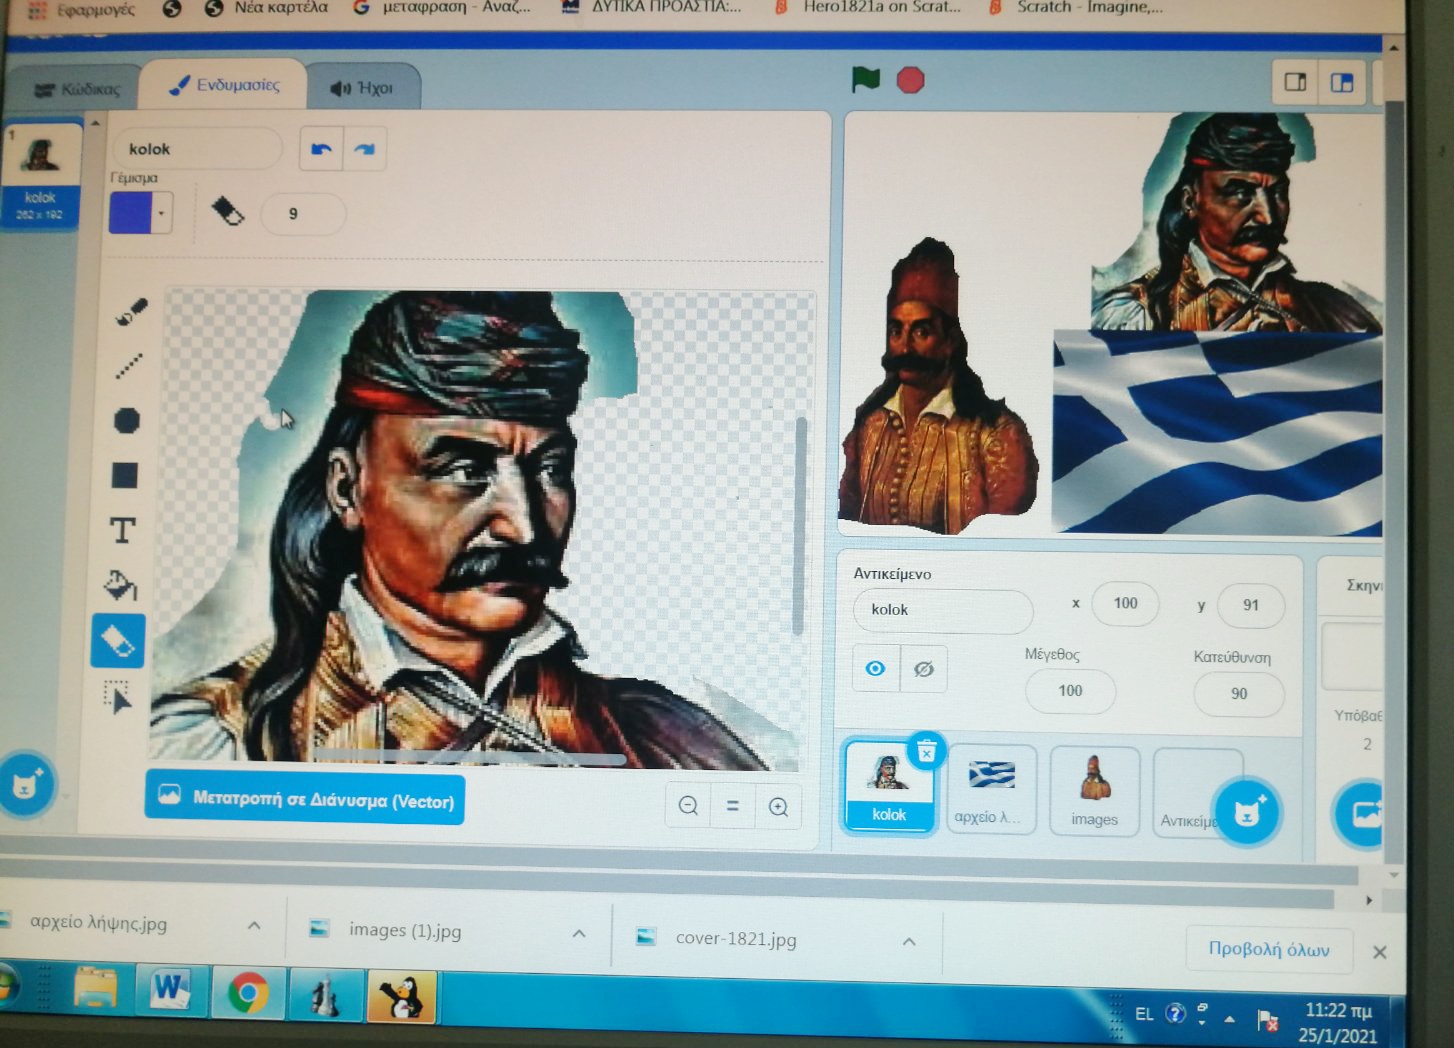Open Νέα καρτέλα bookmark
1454x1048 pixels.
pos(266,8)
